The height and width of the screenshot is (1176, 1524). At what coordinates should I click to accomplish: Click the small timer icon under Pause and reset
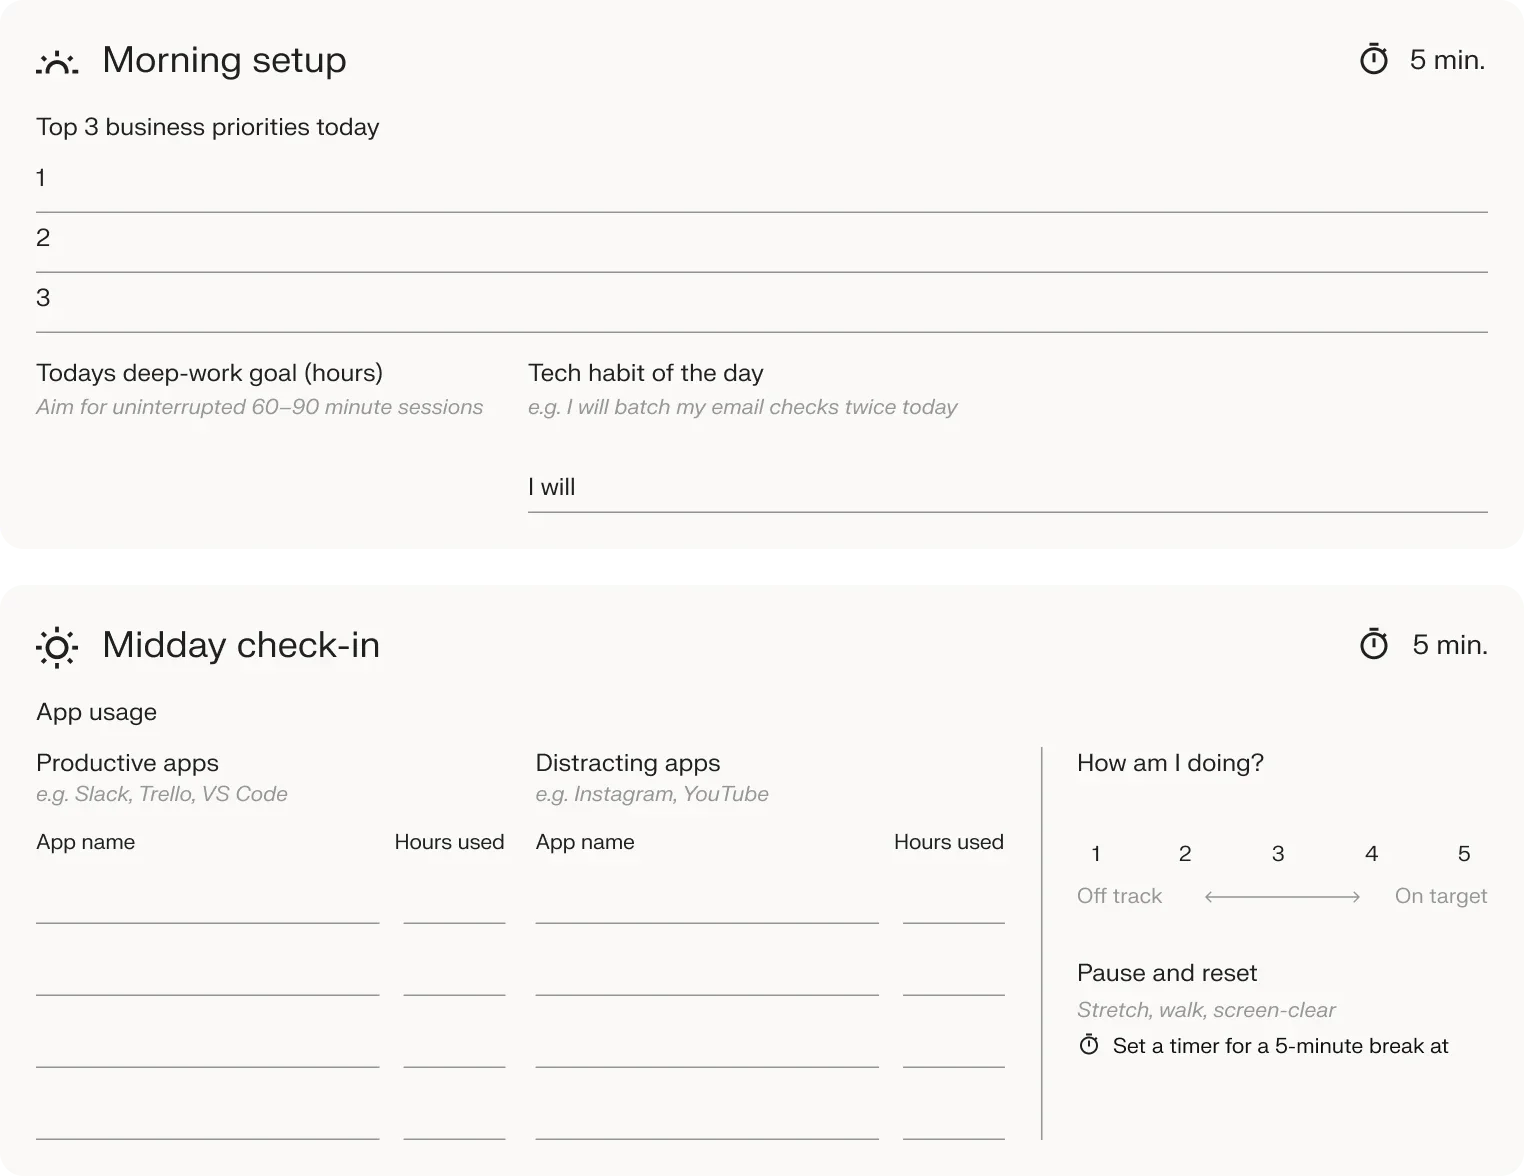pos(1089,1045)
